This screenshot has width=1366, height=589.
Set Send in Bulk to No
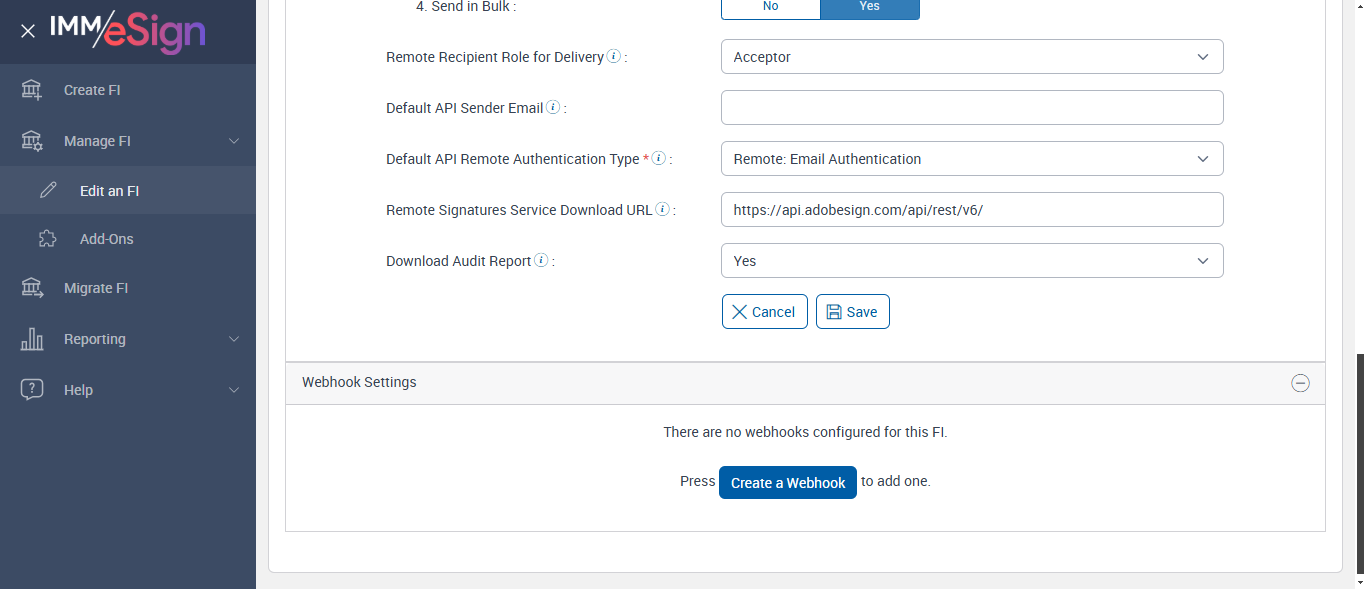point(770,6)
